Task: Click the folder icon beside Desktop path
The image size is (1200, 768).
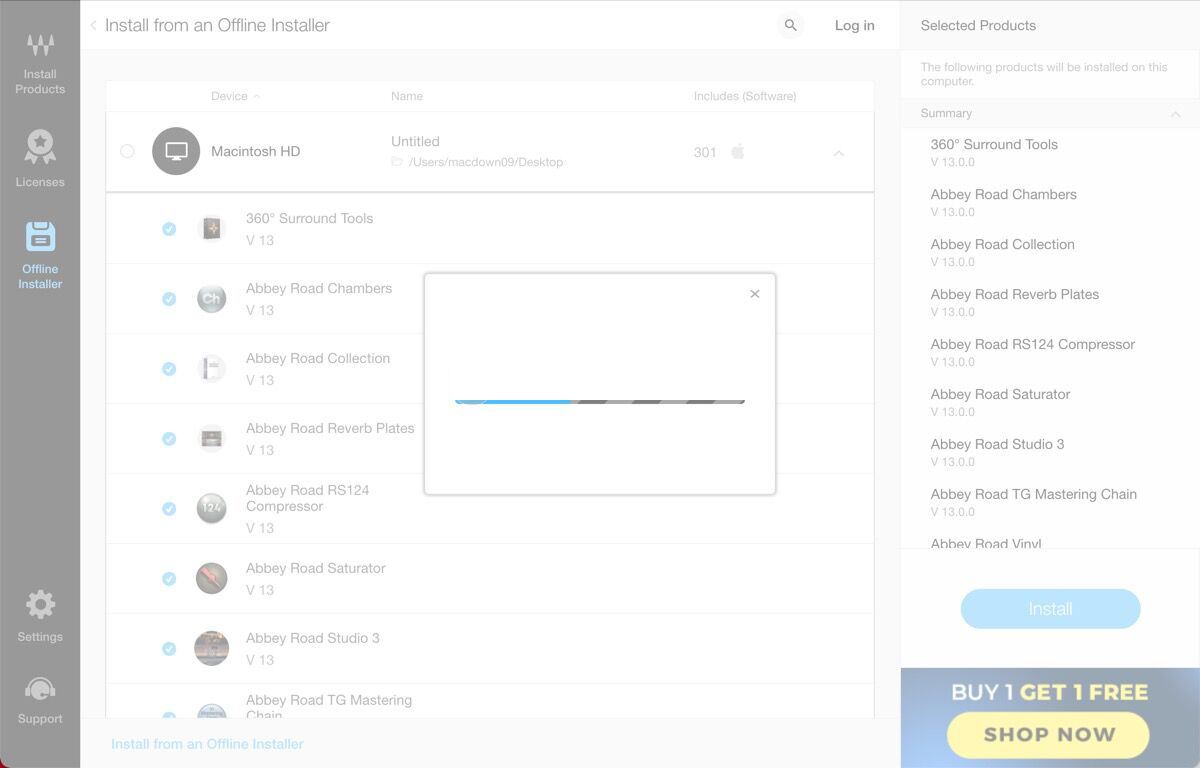Action: [x=397, y=161]
